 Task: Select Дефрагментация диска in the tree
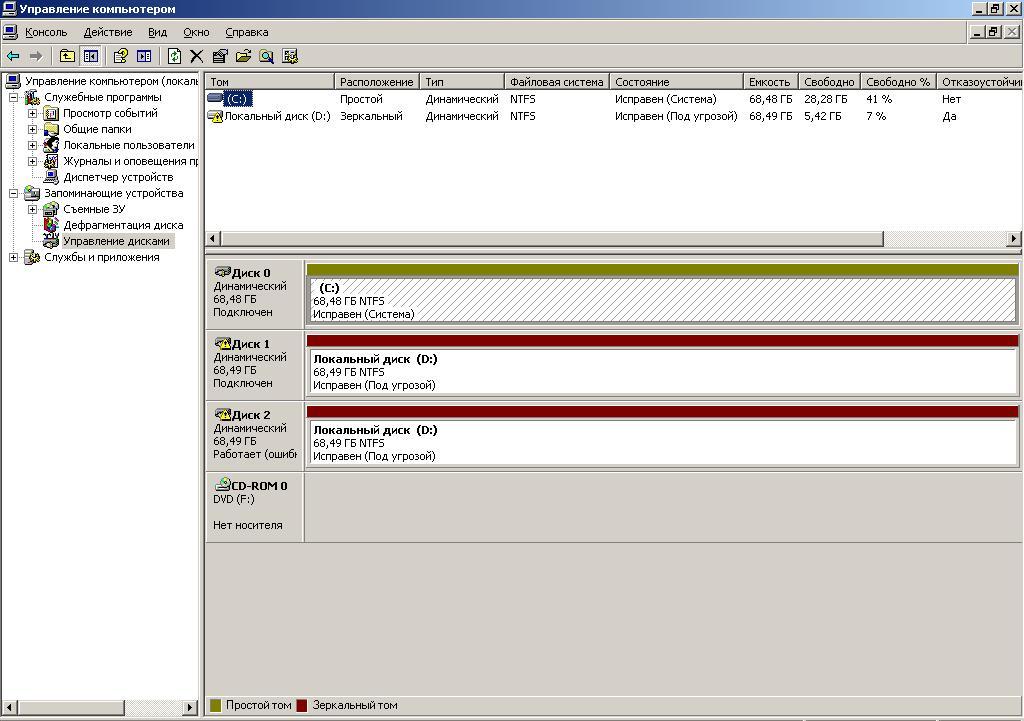pyautogui.click(x=122, y=225)
